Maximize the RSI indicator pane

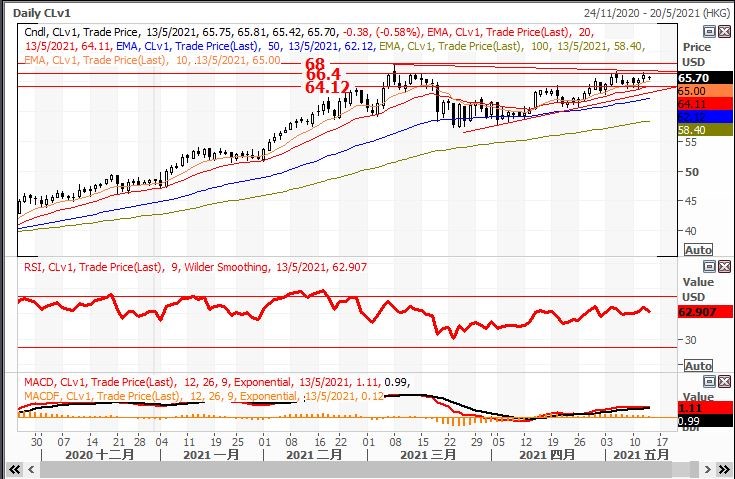point(709,266)
